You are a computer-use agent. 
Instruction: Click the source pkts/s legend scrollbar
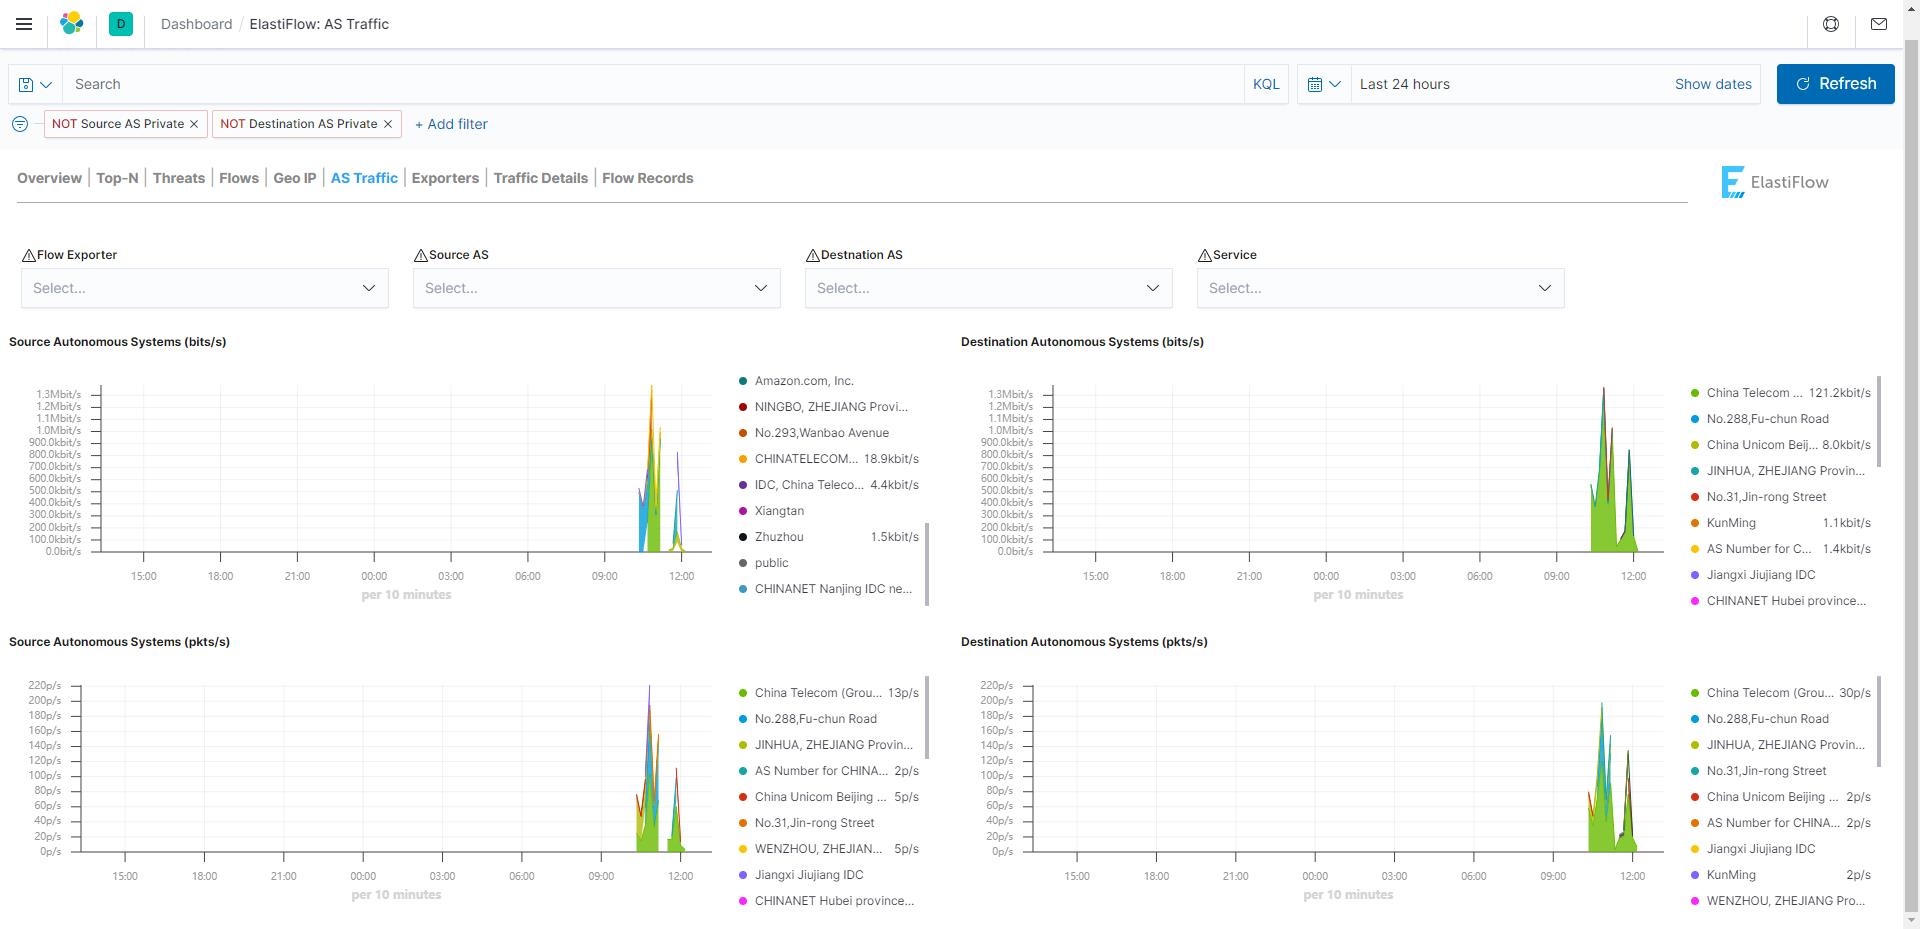(927, 717)
